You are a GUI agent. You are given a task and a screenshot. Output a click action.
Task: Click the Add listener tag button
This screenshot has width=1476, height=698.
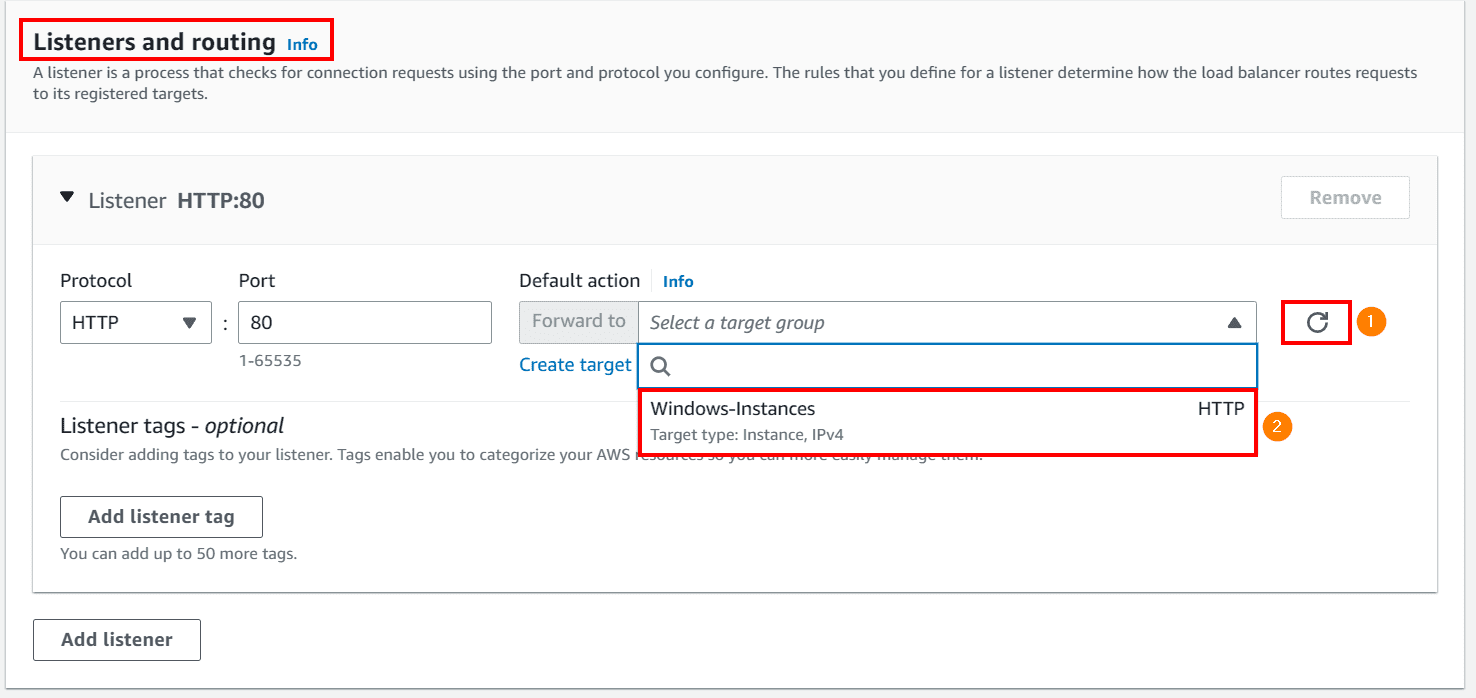(x=161, y=516)
